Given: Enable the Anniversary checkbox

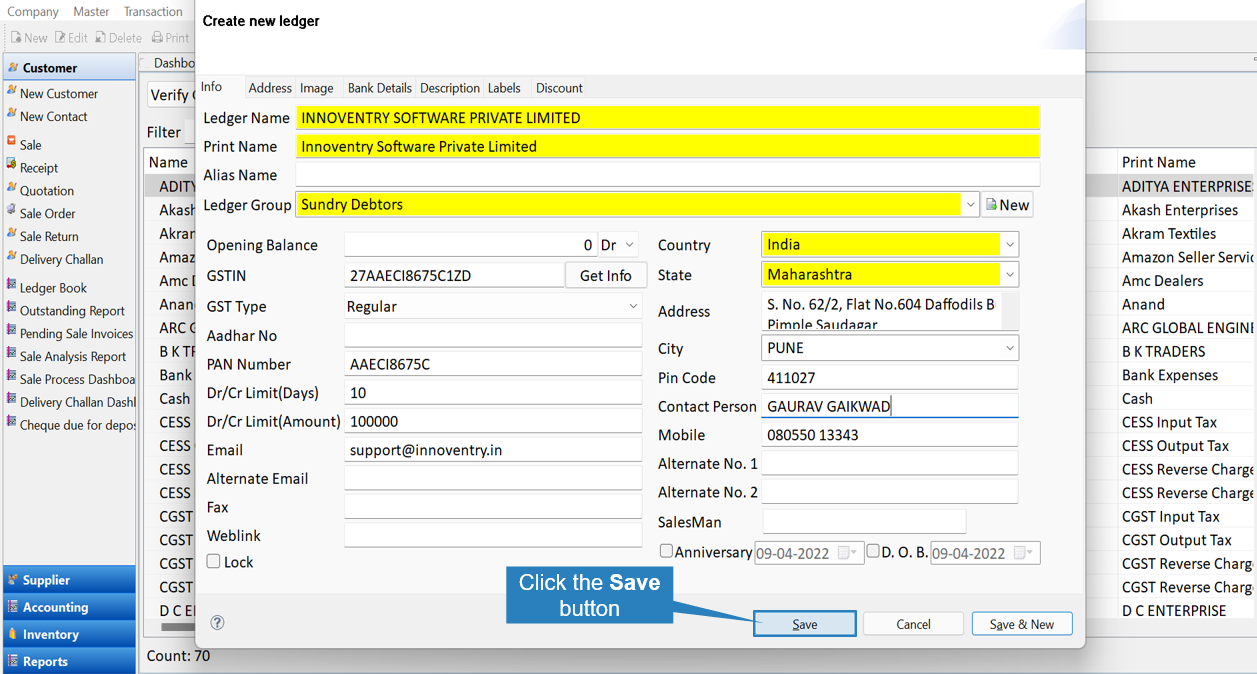Looking at the screenshot, I should 666,551.
